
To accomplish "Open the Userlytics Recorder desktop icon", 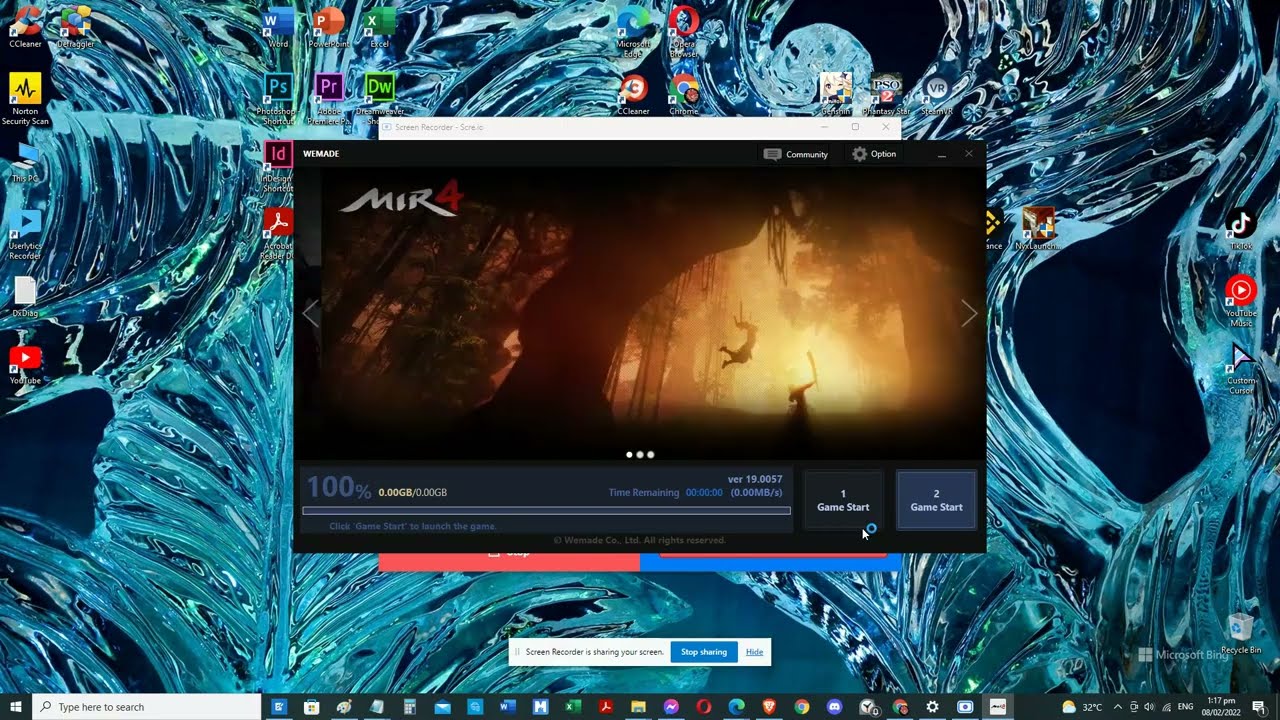I will tap(25, 234).
